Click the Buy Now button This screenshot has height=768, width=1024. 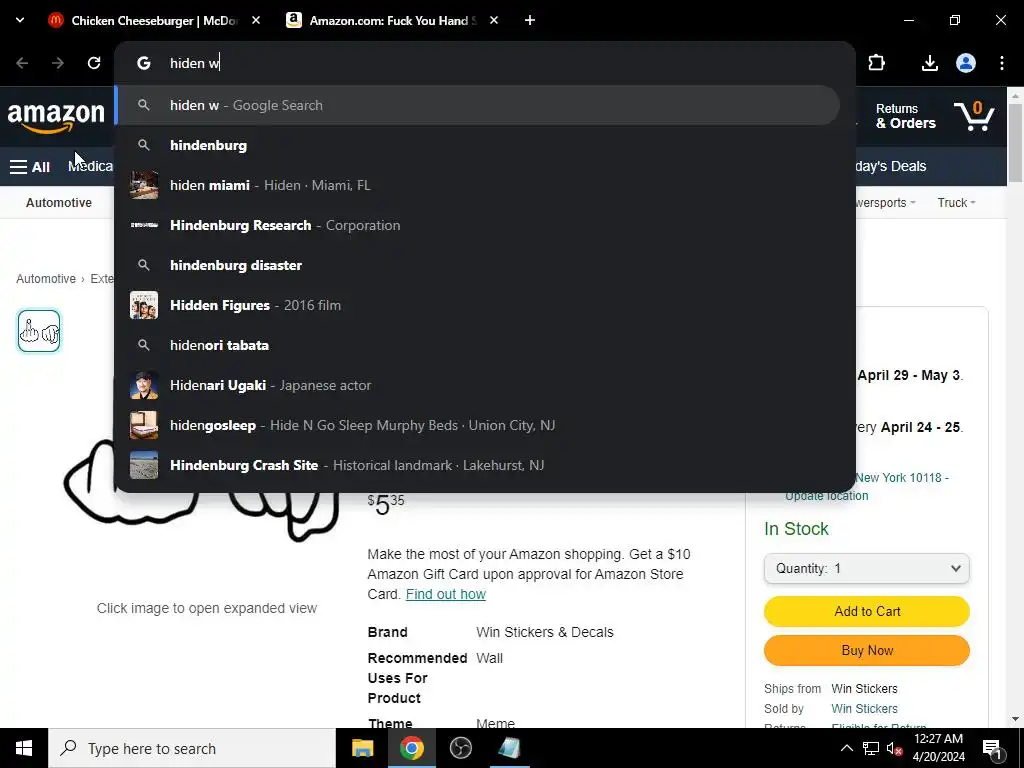867,650
